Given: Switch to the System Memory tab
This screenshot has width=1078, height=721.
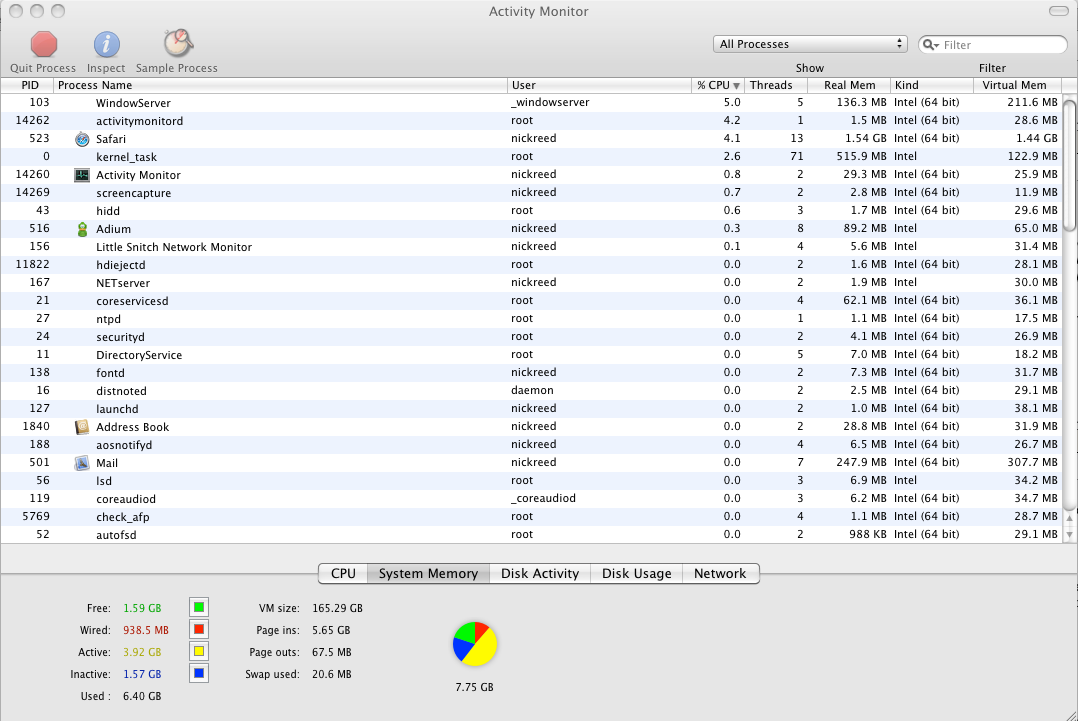Looking at the screenshot, I should coord(428,573).
